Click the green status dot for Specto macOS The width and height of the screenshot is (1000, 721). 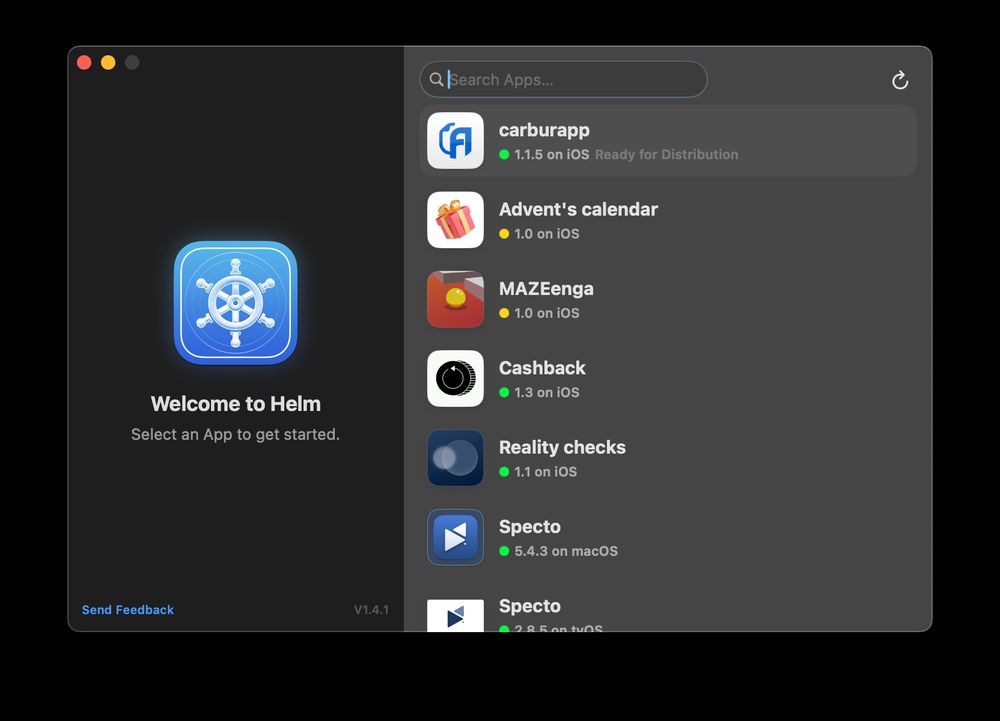[504, 551]
